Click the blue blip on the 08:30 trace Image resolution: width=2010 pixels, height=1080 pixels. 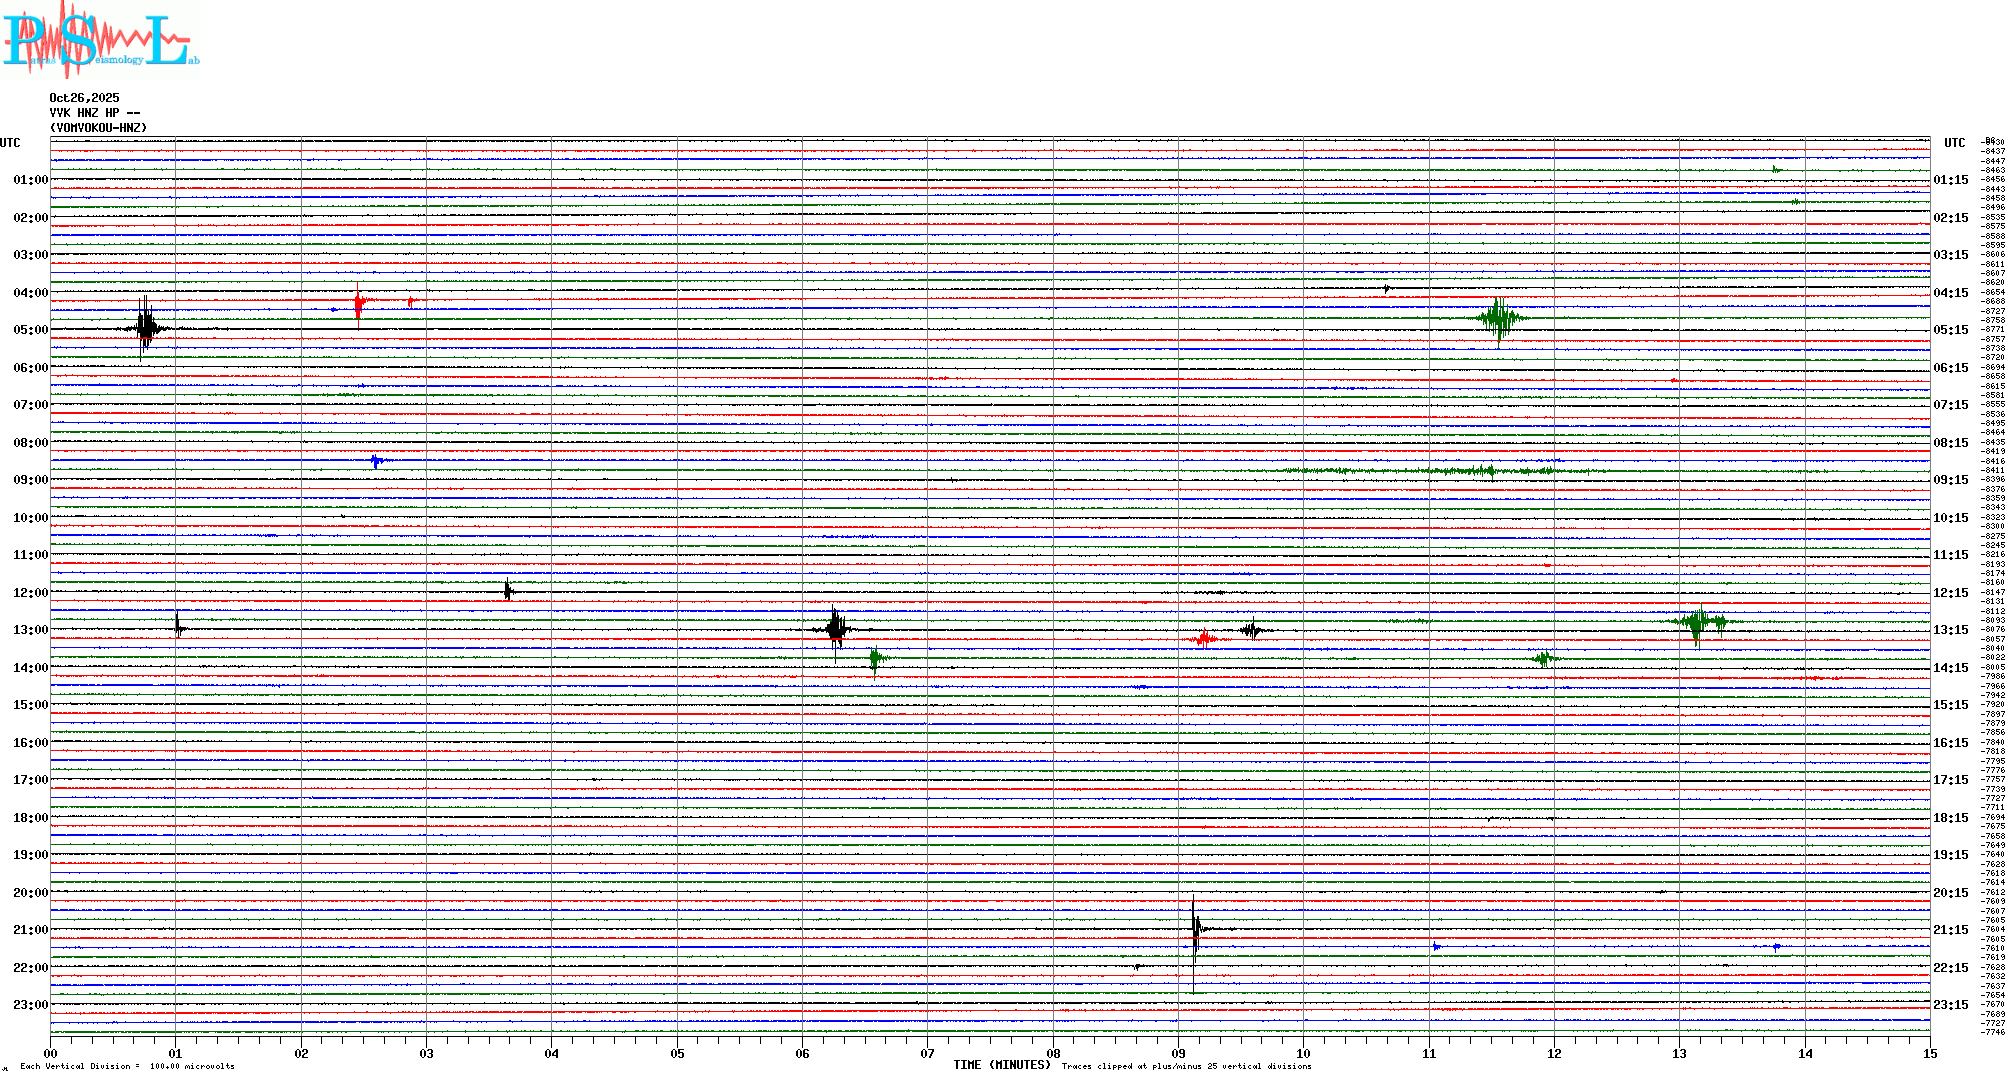tap(376, 461)
